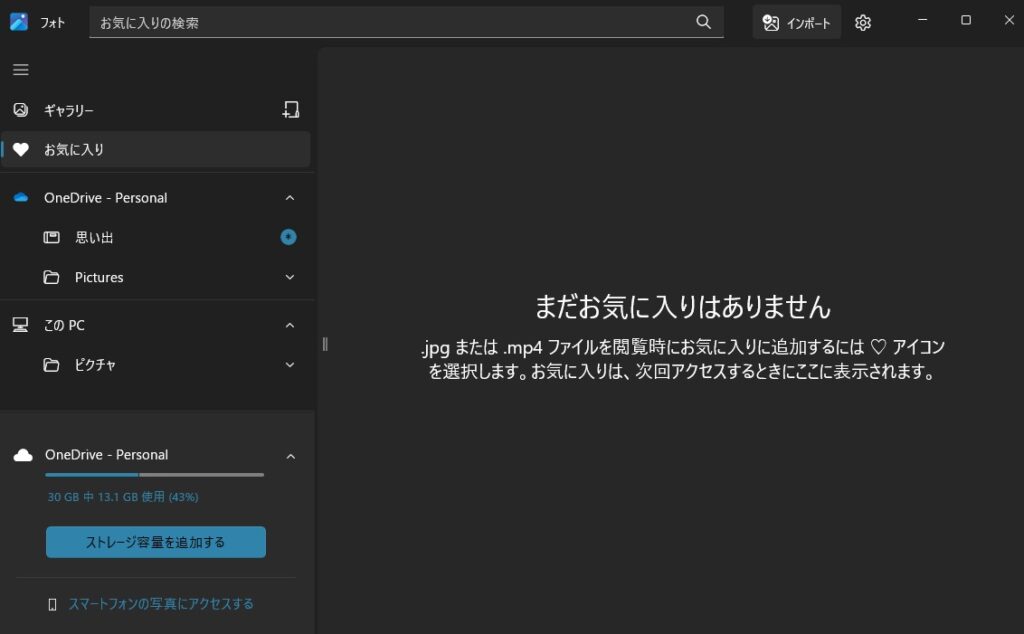Image resolution: width=1024 pixels, height=634 pixels.
Task: Collapse the top OneDrive - Personal section
Action: [290, 198]
